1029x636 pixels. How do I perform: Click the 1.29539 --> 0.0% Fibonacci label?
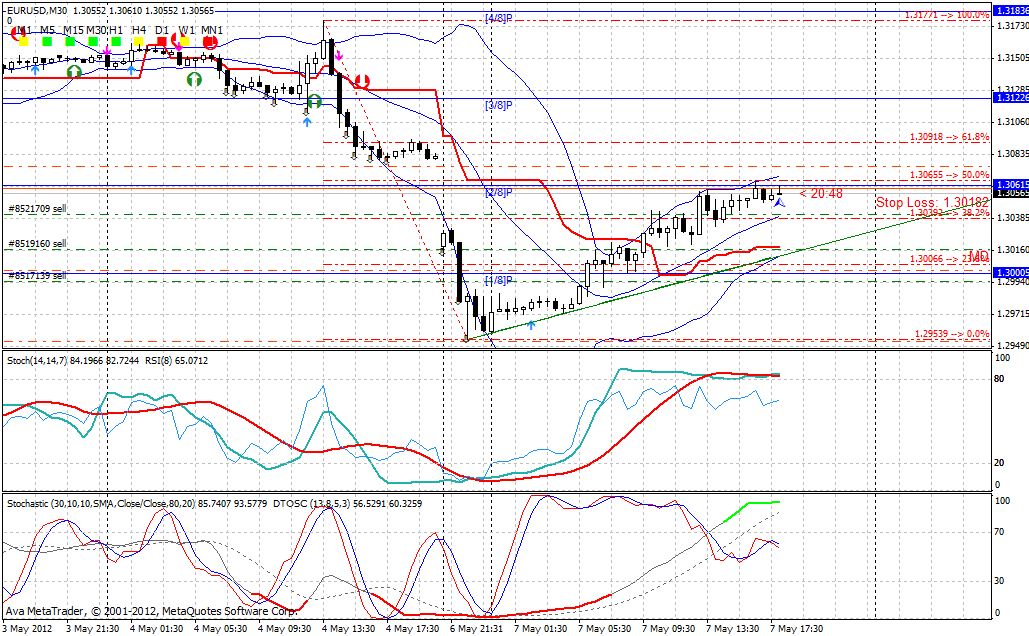point(952,334)
